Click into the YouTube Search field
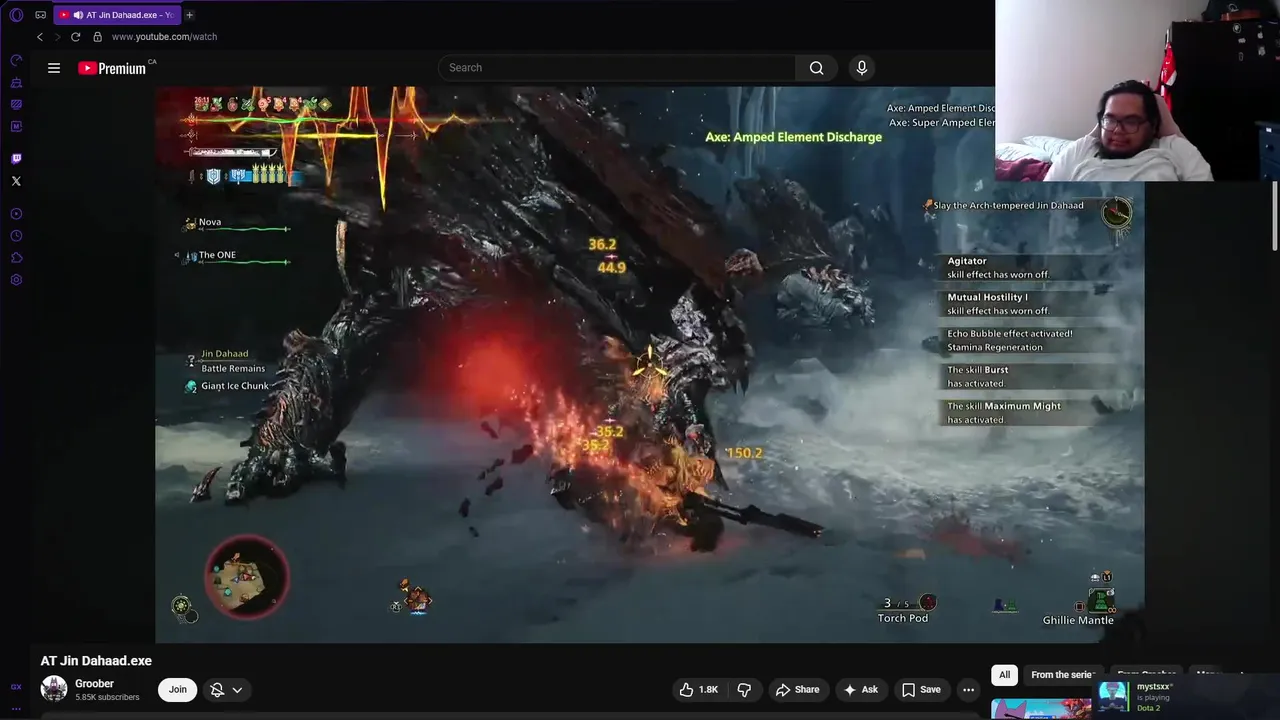The height and width of the screenshot is (720, 1280). click(x=616, y=68)
